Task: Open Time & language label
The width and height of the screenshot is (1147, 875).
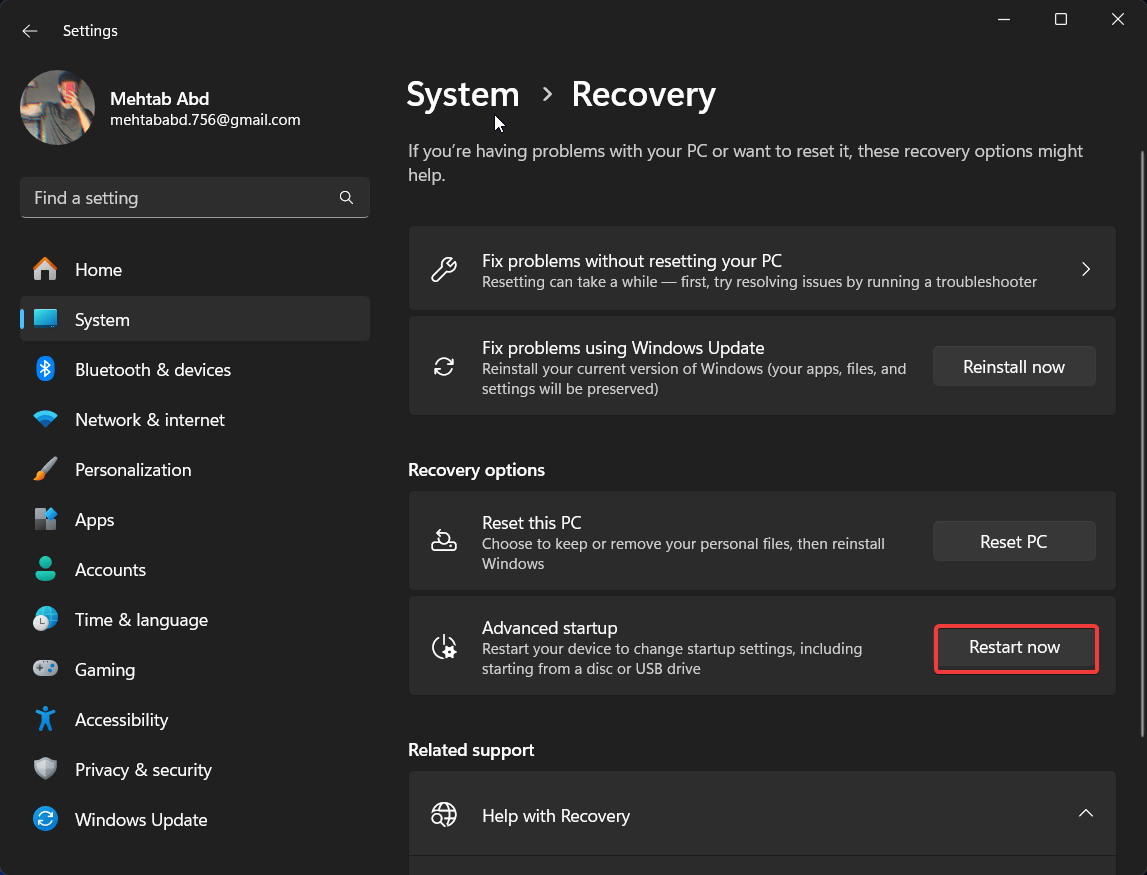Action: pos(141,620)
